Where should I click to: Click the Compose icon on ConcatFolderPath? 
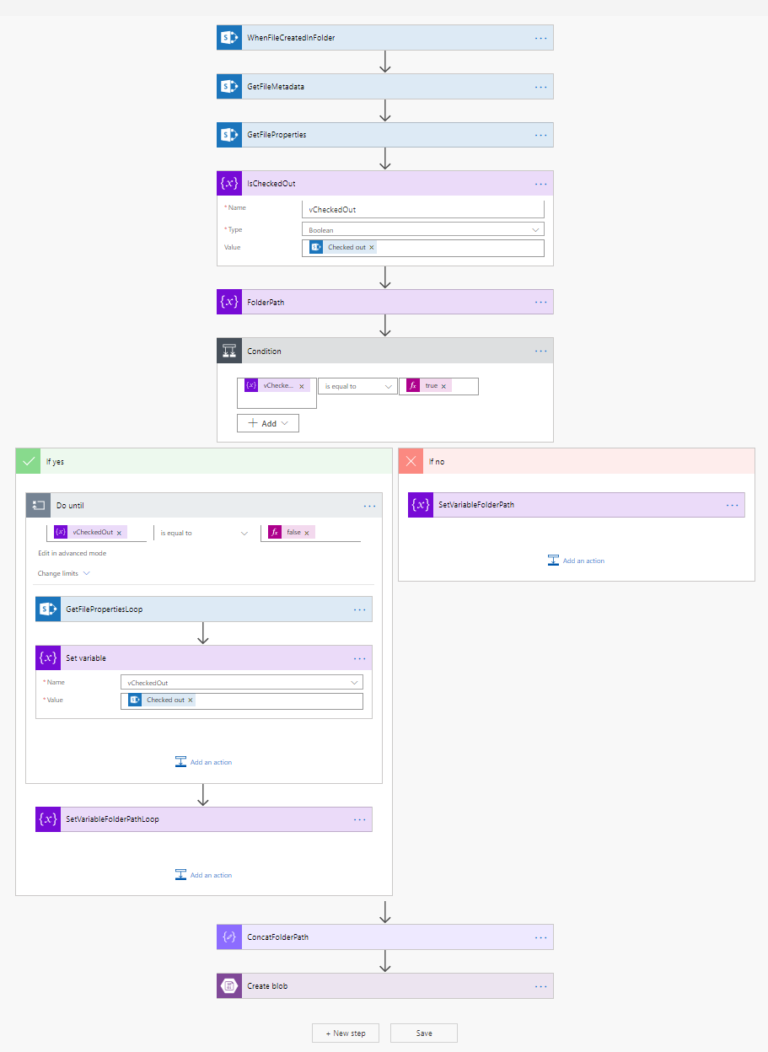(229, 936)
